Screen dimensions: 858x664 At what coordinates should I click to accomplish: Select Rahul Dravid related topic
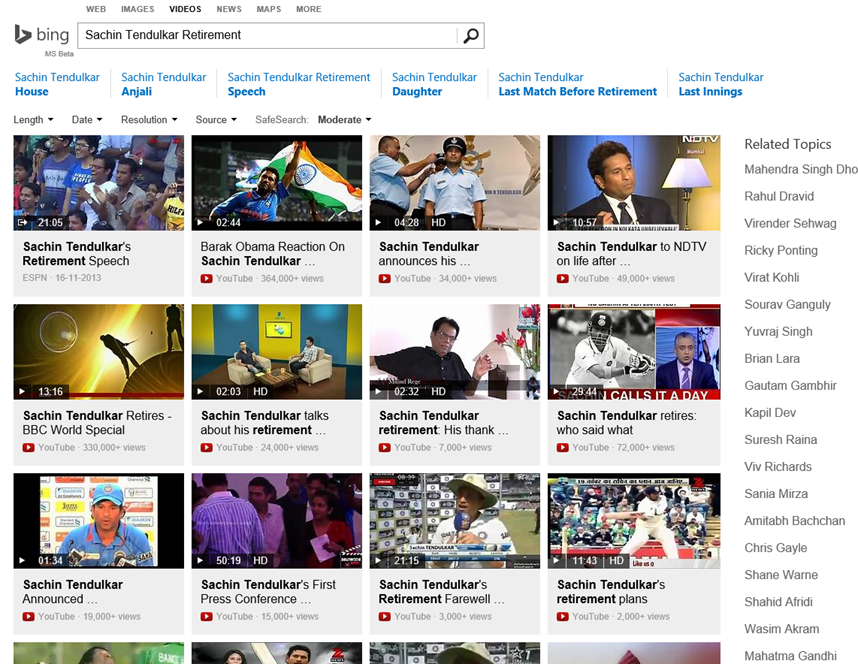click(779, 197)
